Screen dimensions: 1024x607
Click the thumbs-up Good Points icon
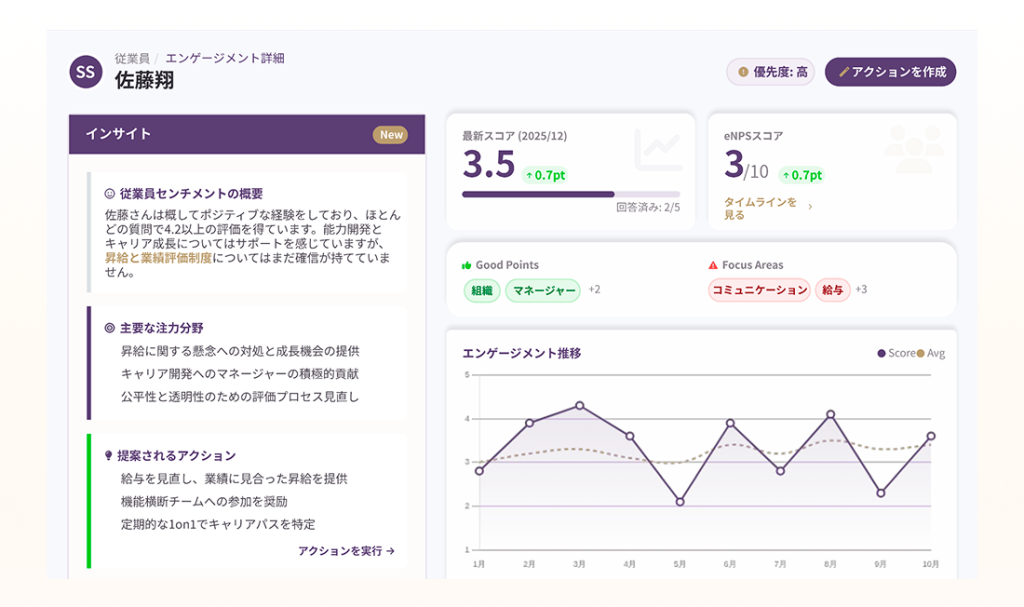pos(466,265)
